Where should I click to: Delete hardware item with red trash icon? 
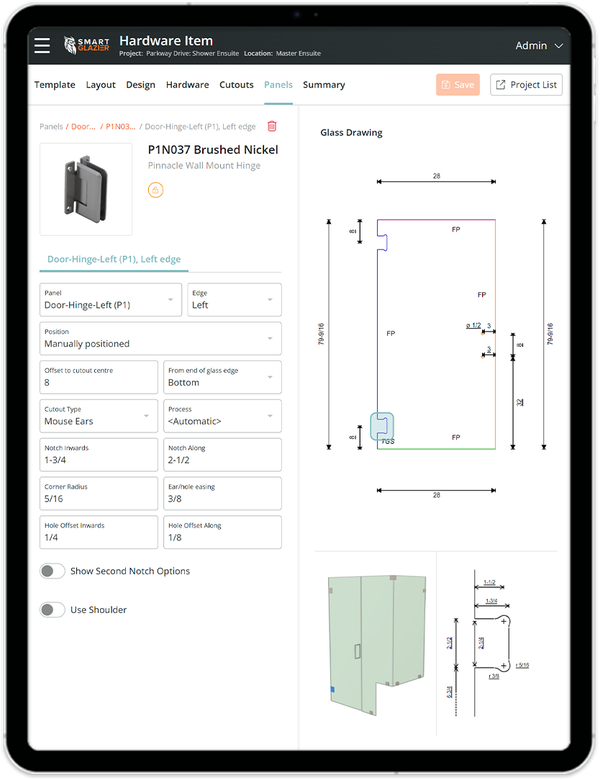[272, 126]
